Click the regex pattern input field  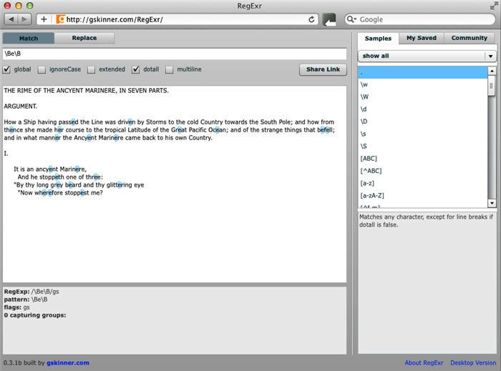pyautogui.click(x=175, y=54)
